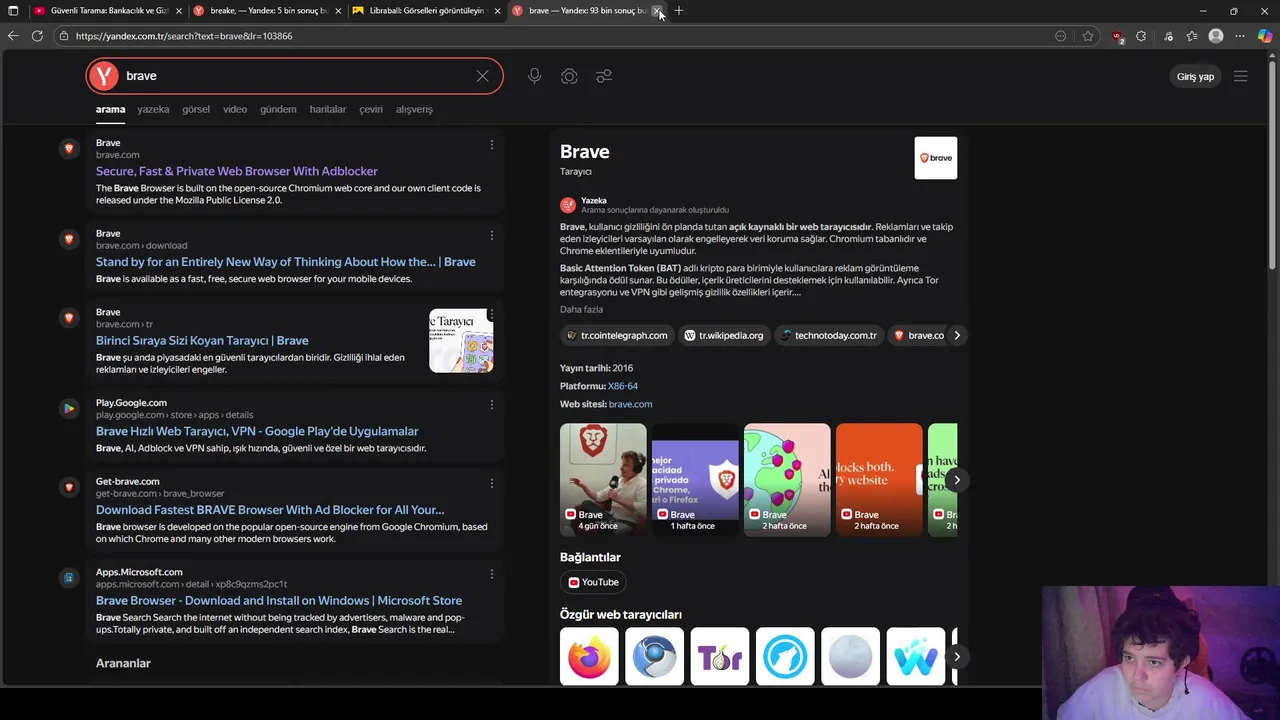The width and height of the screenshot is (1280, 720).
Task: Open the Extensions puzzle icon
Action: tap(1141, 36)
